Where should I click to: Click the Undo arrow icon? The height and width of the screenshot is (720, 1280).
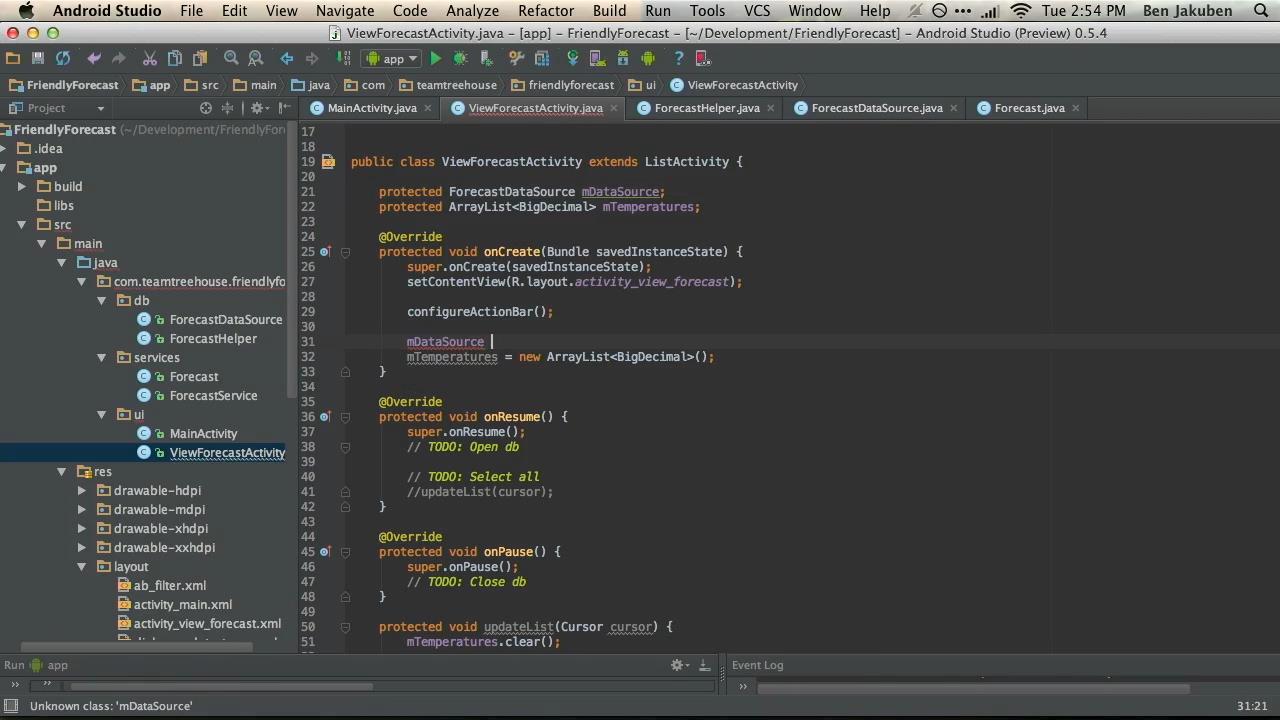pyautogui.click(x=94, y=59)
